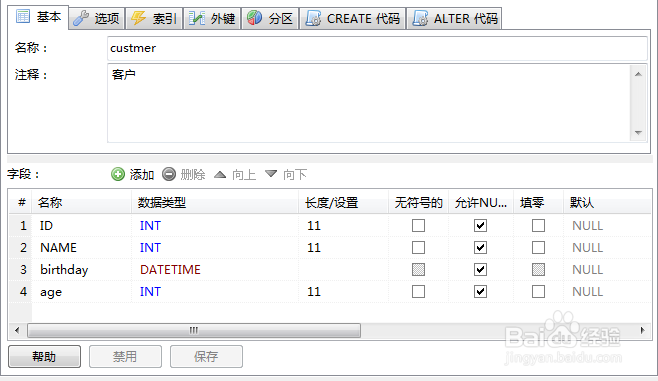Show the ALTER 代码 tab
Viewport: 658px width, 381px height.
click(x=454, y=19)
